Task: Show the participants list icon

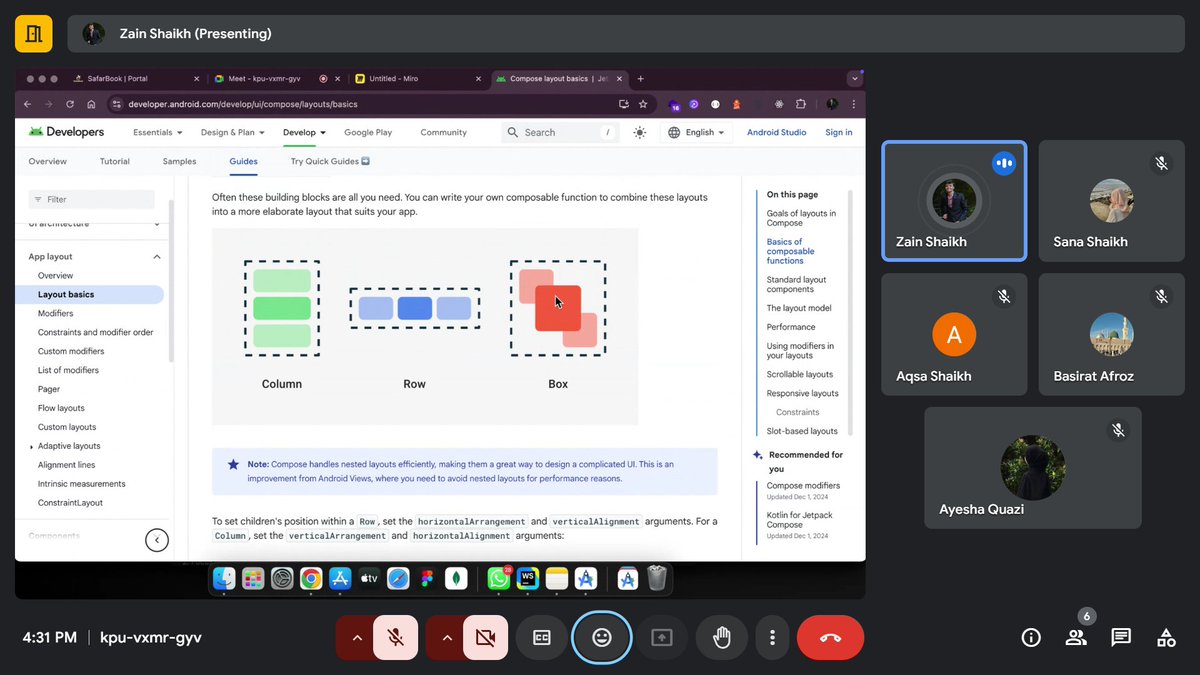Action: [x=1076, y=637]
